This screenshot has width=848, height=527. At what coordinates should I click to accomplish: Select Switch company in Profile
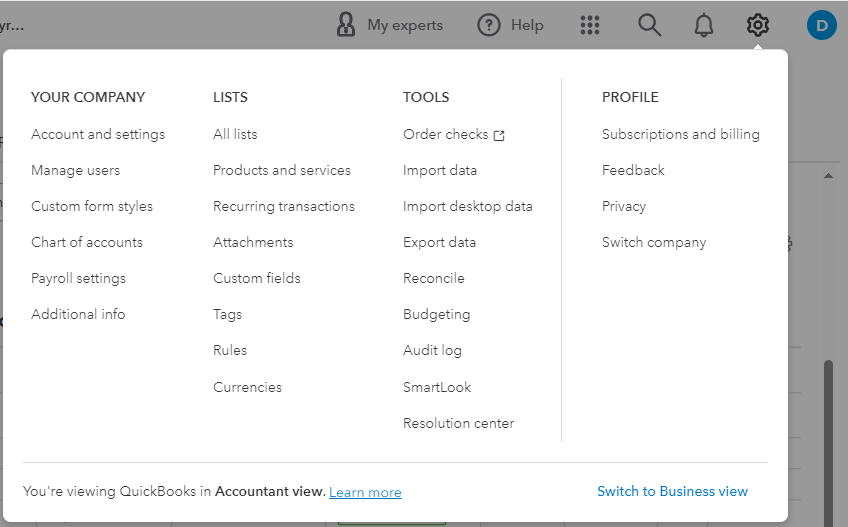pos(654,242)
